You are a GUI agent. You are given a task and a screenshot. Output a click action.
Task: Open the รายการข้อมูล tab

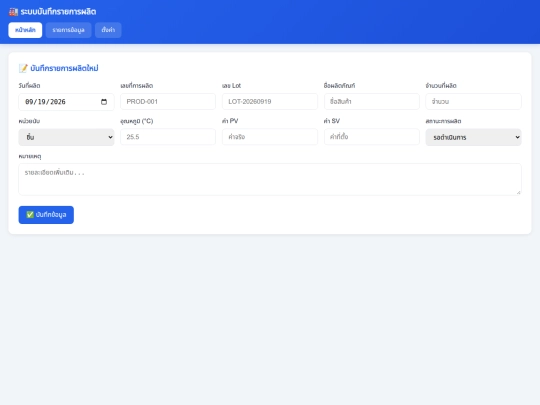click(x=68, y=30)
